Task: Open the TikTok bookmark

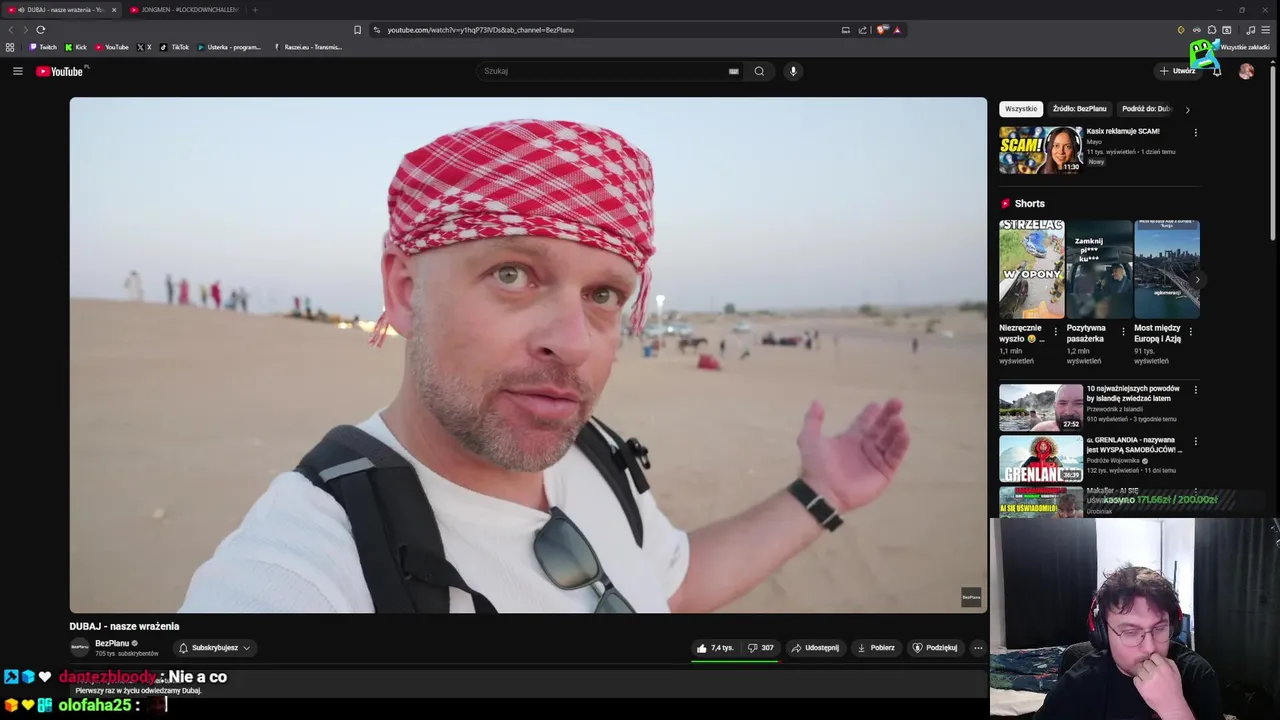Action: pos(175,47)
